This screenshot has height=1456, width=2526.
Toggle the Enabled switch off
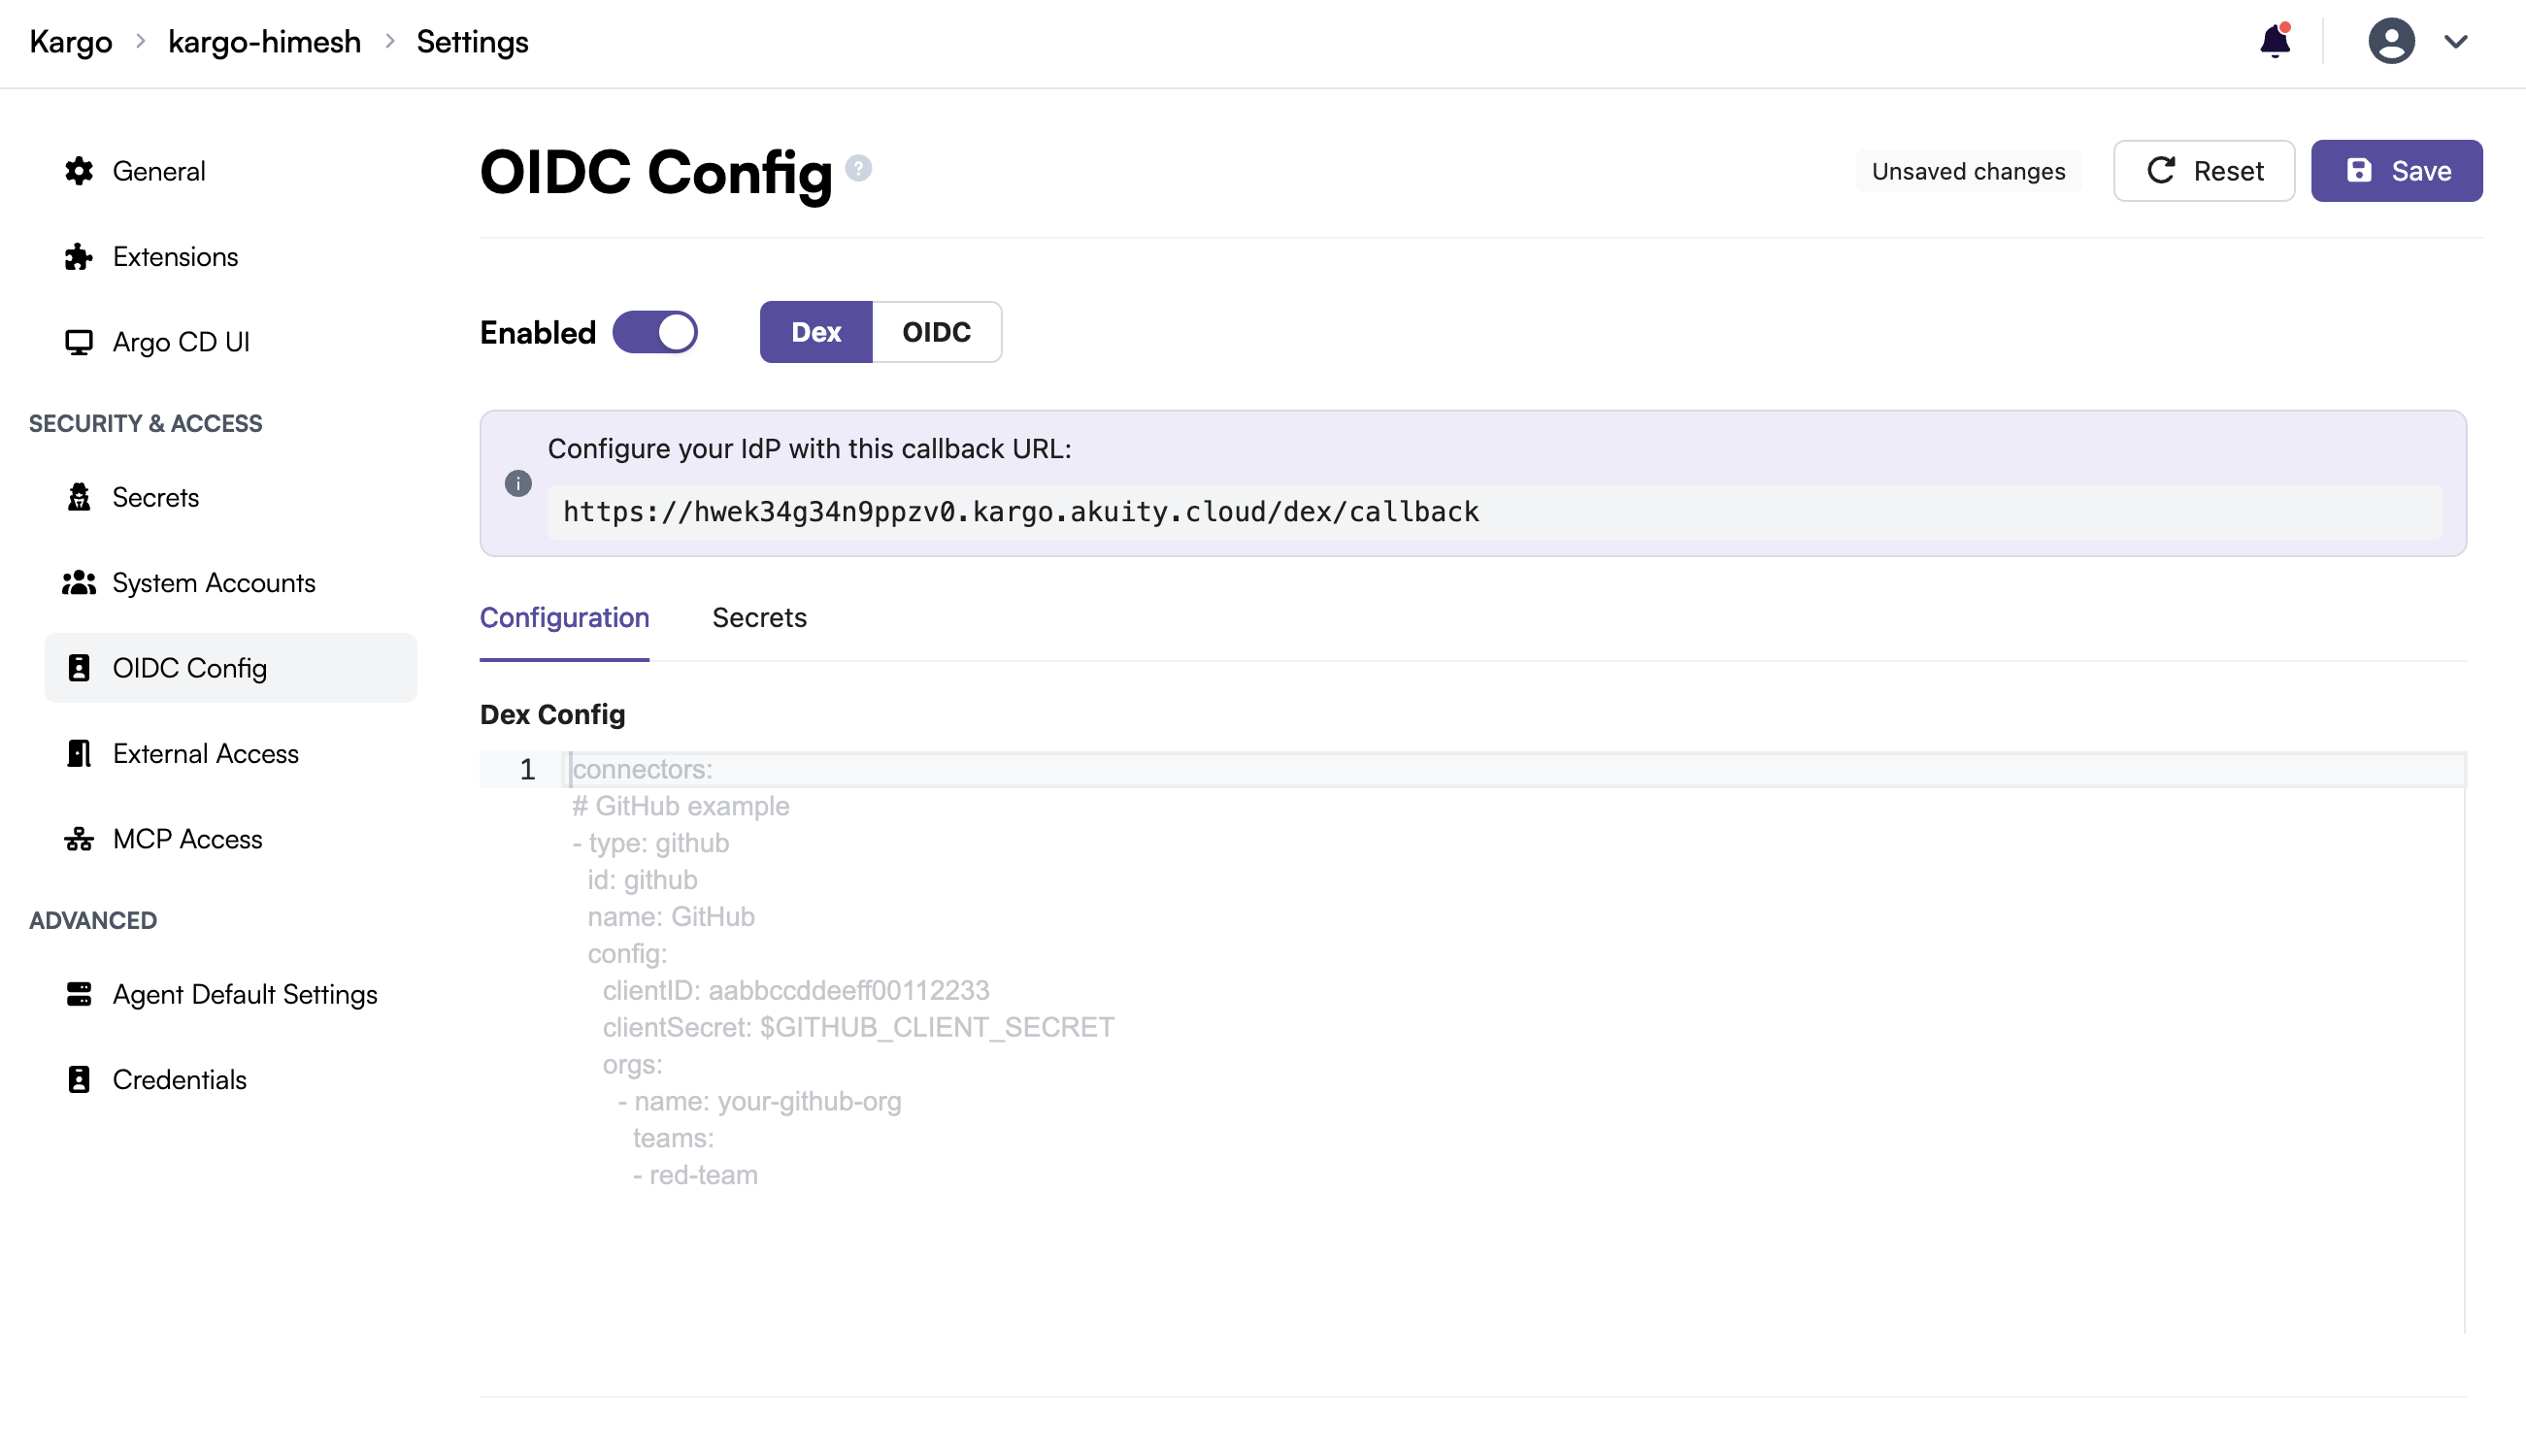pos(655,332)
